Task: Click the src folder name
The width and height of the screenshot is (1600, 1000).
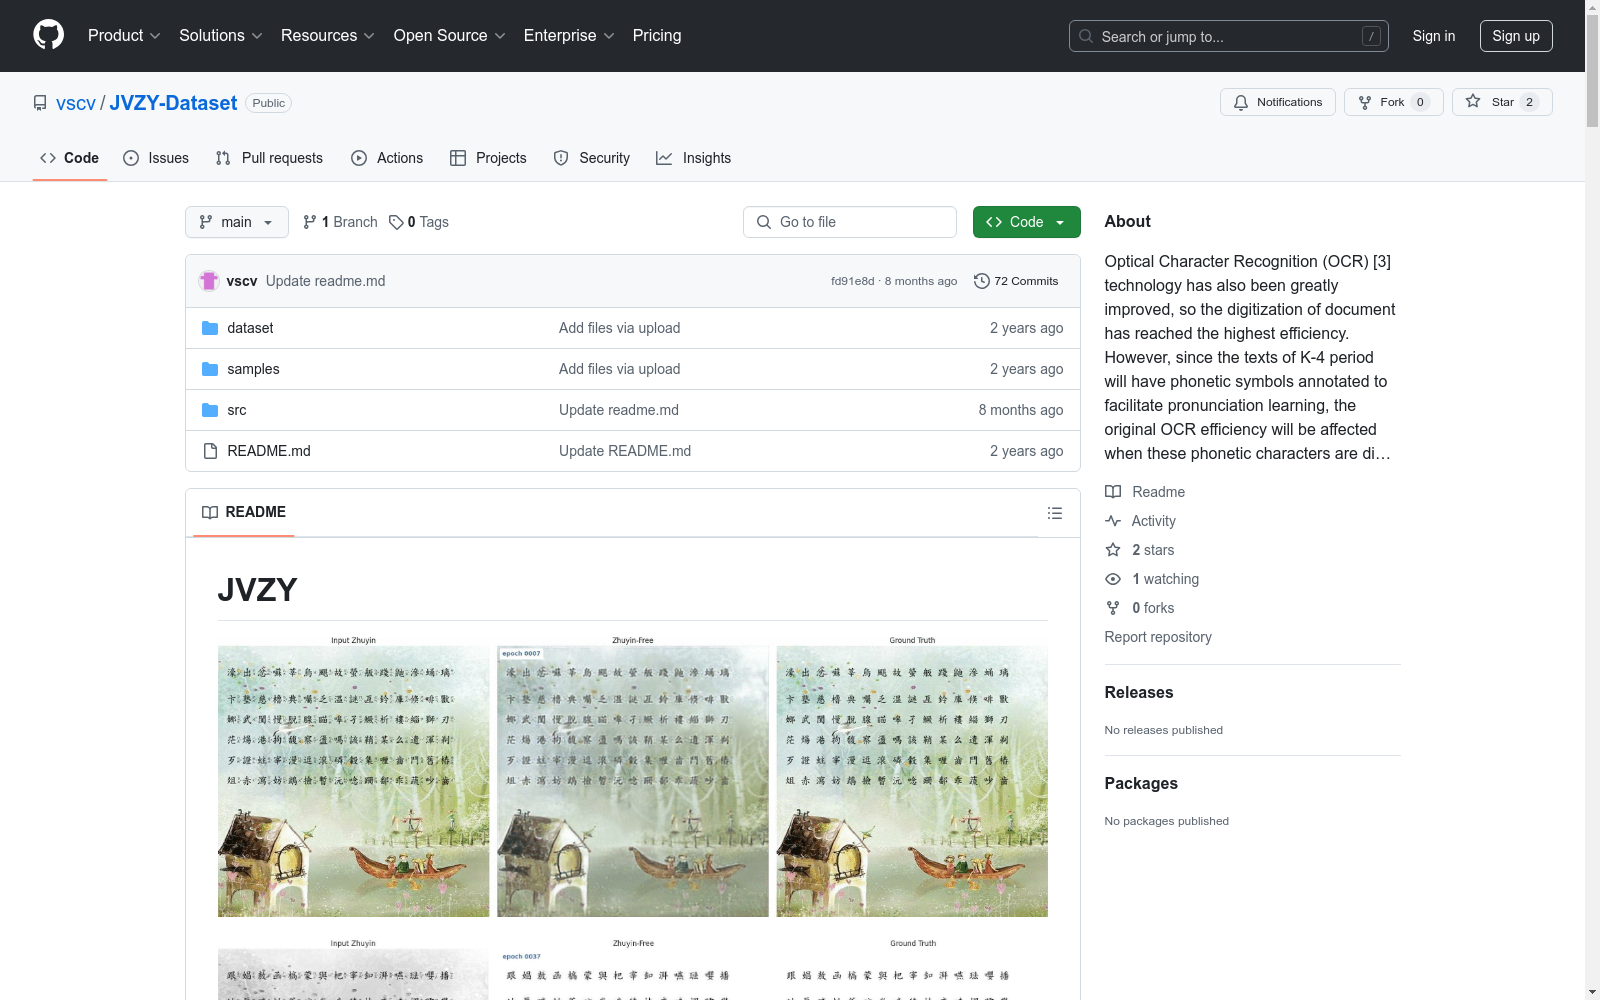Action: point(237,410)
